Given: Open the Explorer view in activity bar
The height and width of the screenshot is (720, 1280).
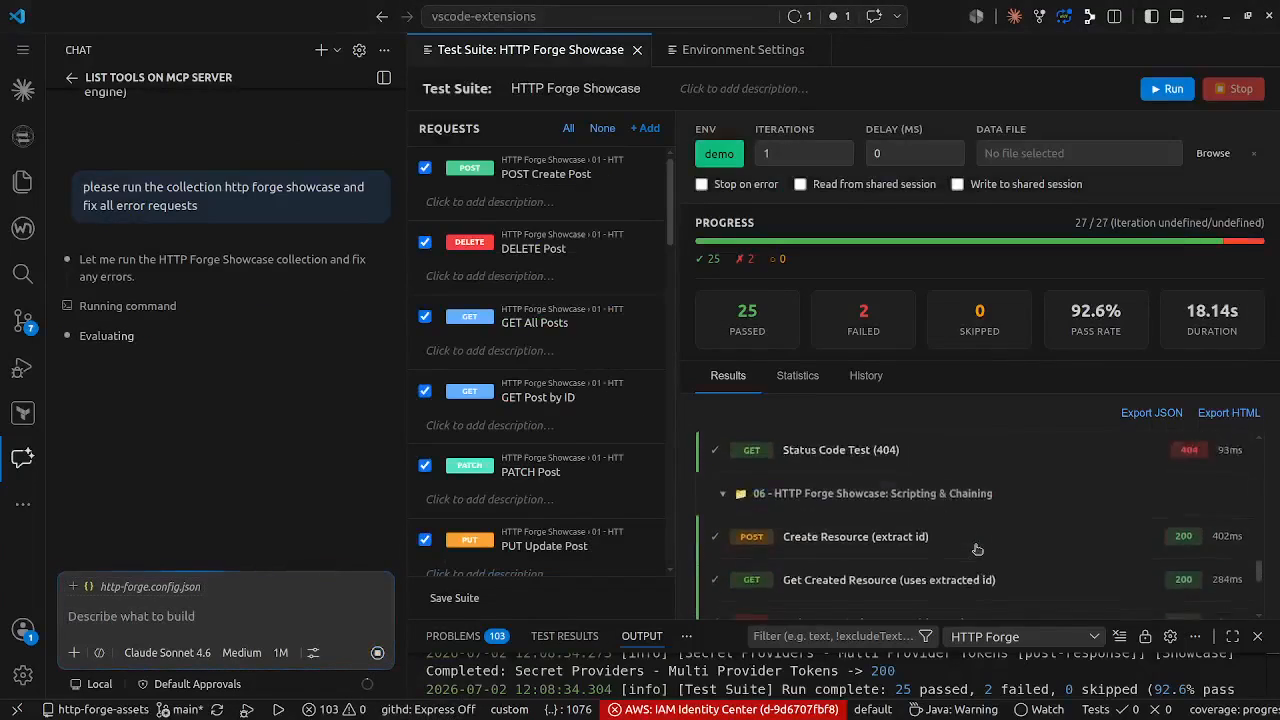Looking at the screenshot, I should pos(23,181).
